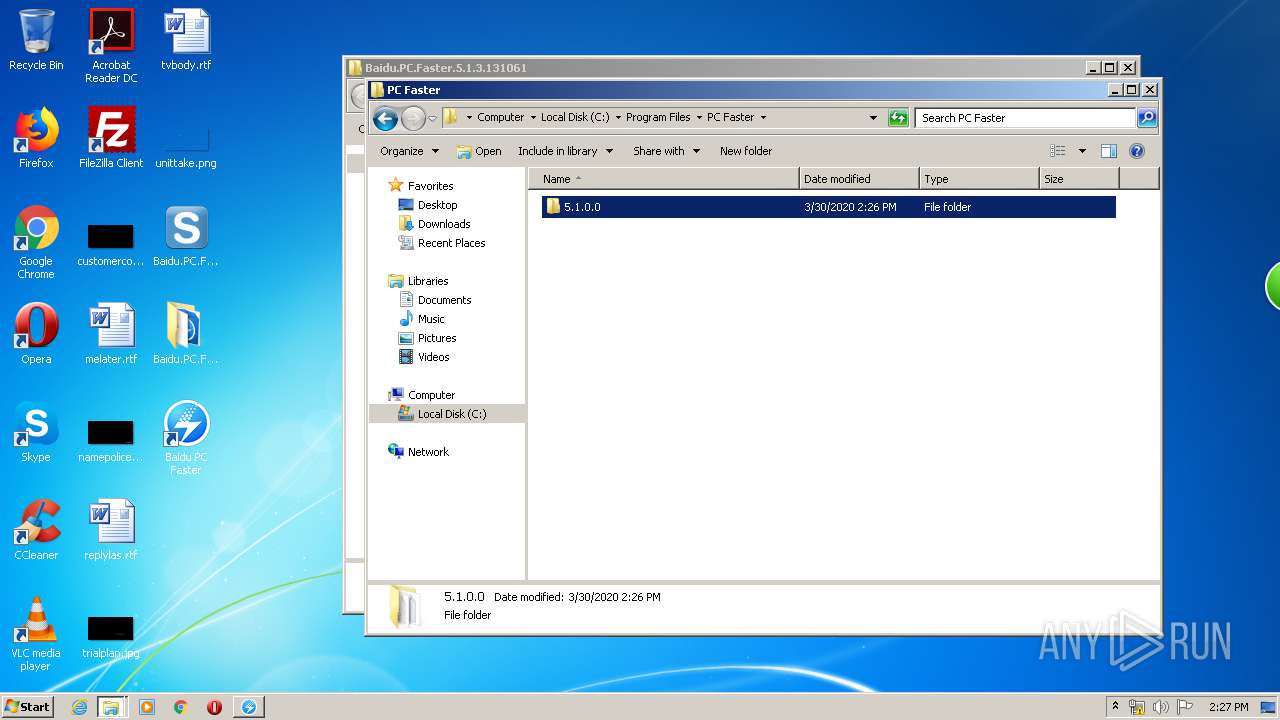1280x720 pixels.
Task: Click in the Search PC Faster field
Action: click(1025, 118)
